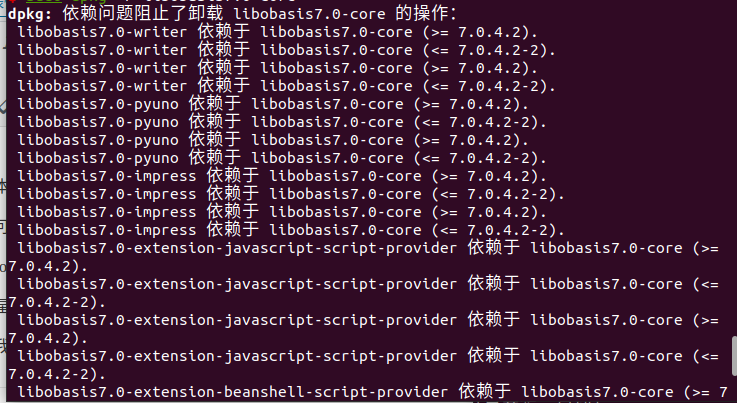737x403 pixels.
Task: Click "libobasis7.0-core" in the beanshell line
Action: (x=597, y=392)
